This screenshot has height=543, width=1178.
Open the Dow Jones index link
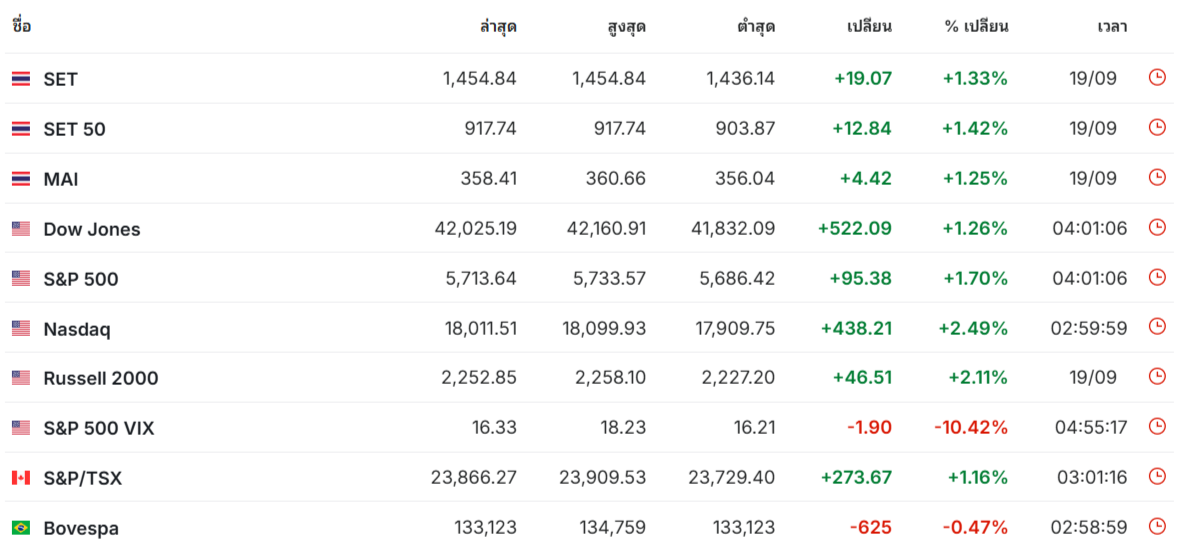92,229
